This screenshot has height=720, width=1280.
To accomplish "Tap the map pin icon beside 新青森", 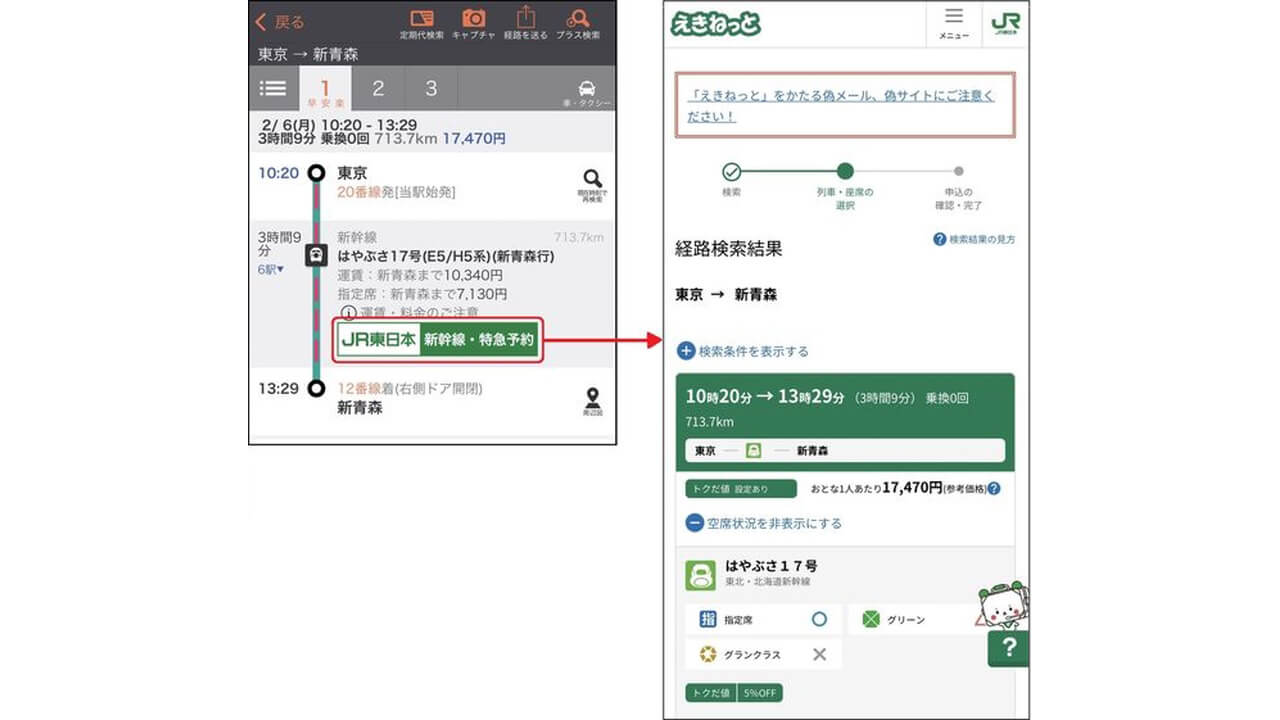I will pos(593,400).
